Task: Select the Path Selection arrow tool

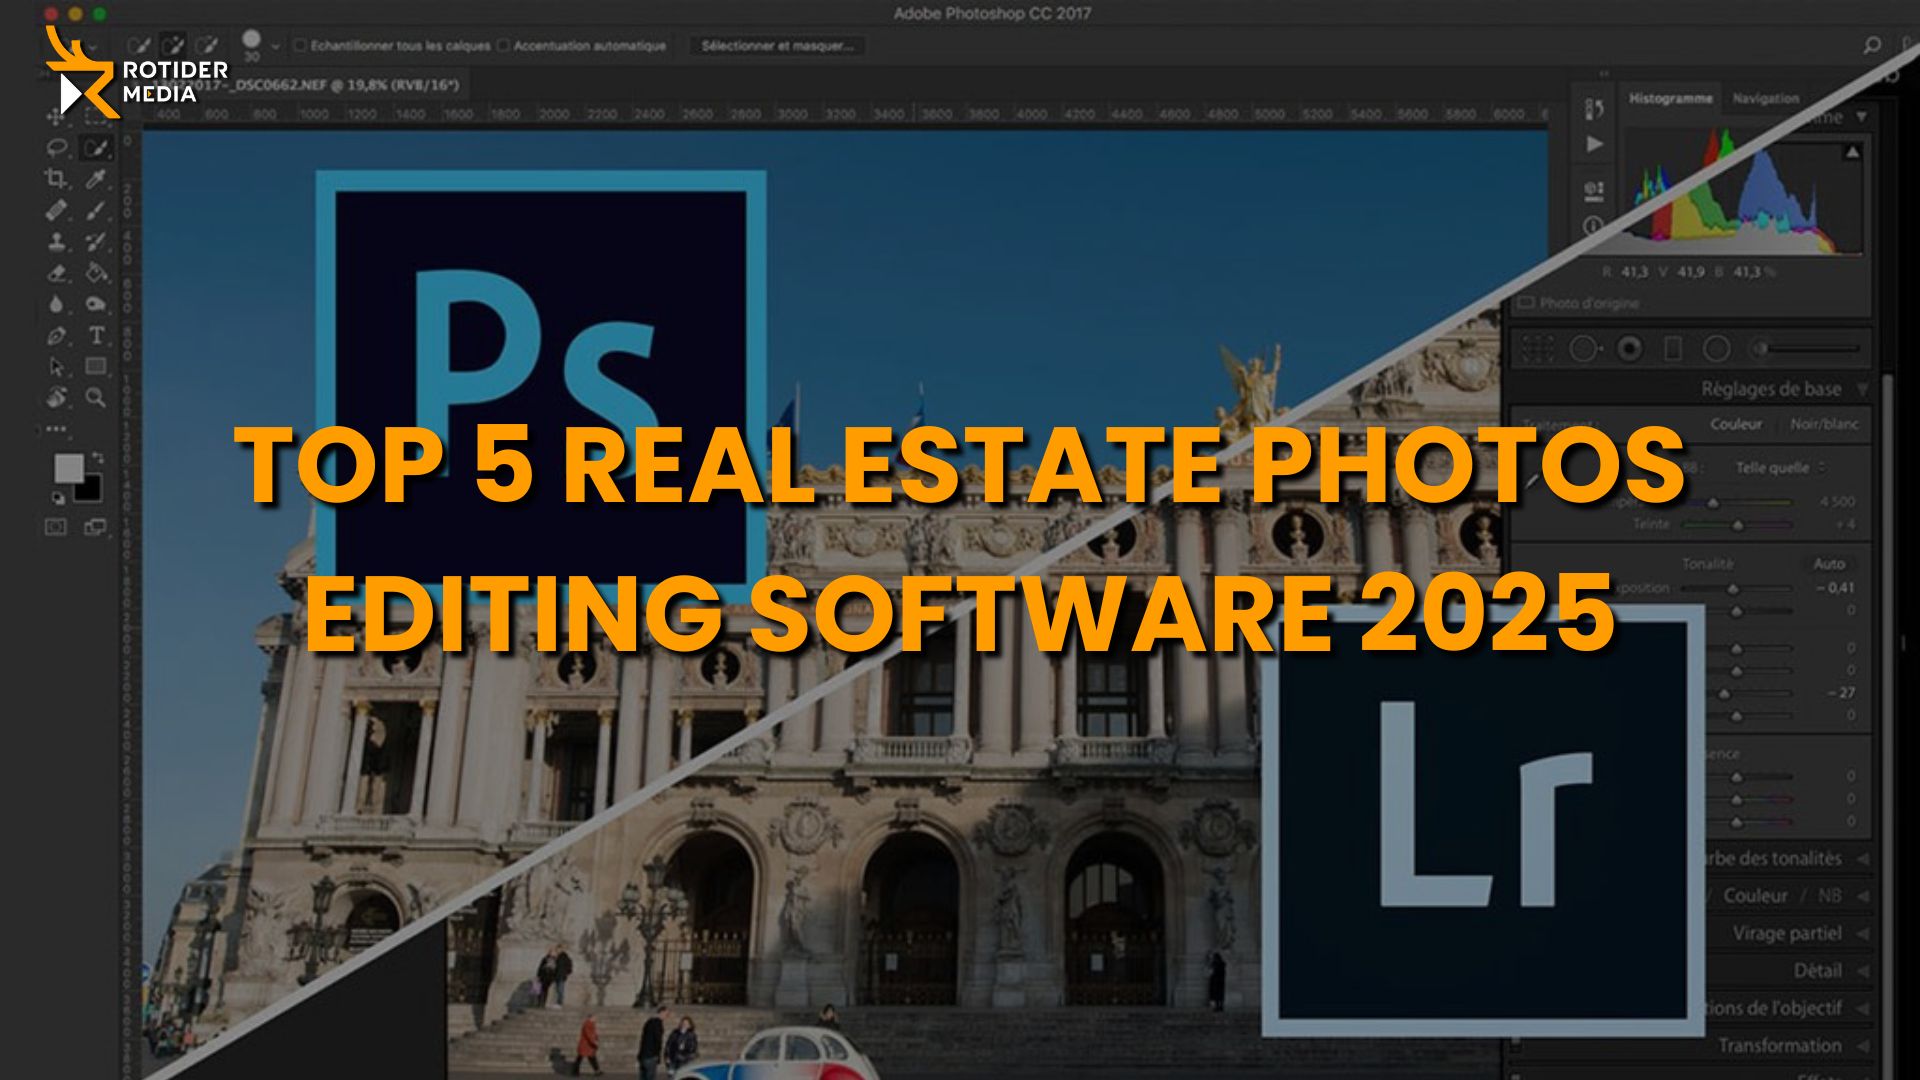Action: 57,367
